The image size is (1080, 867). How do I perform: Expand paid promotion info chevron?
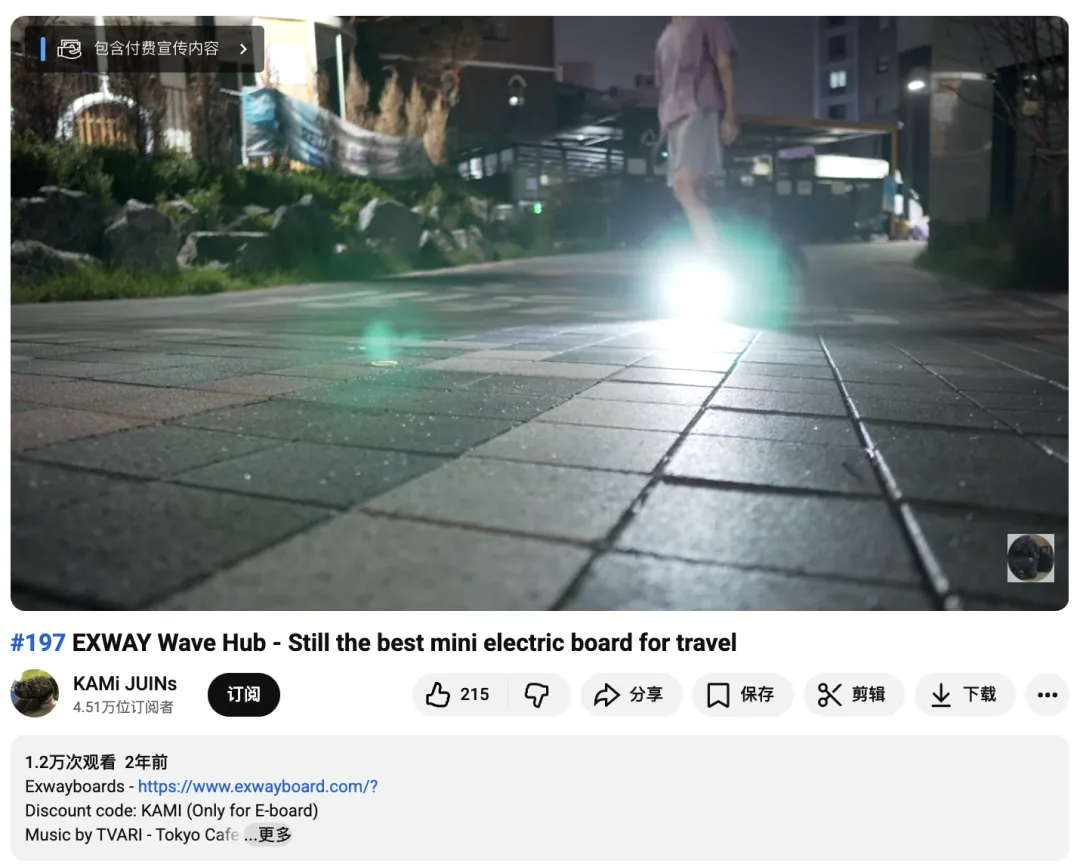tap(243, 49)
